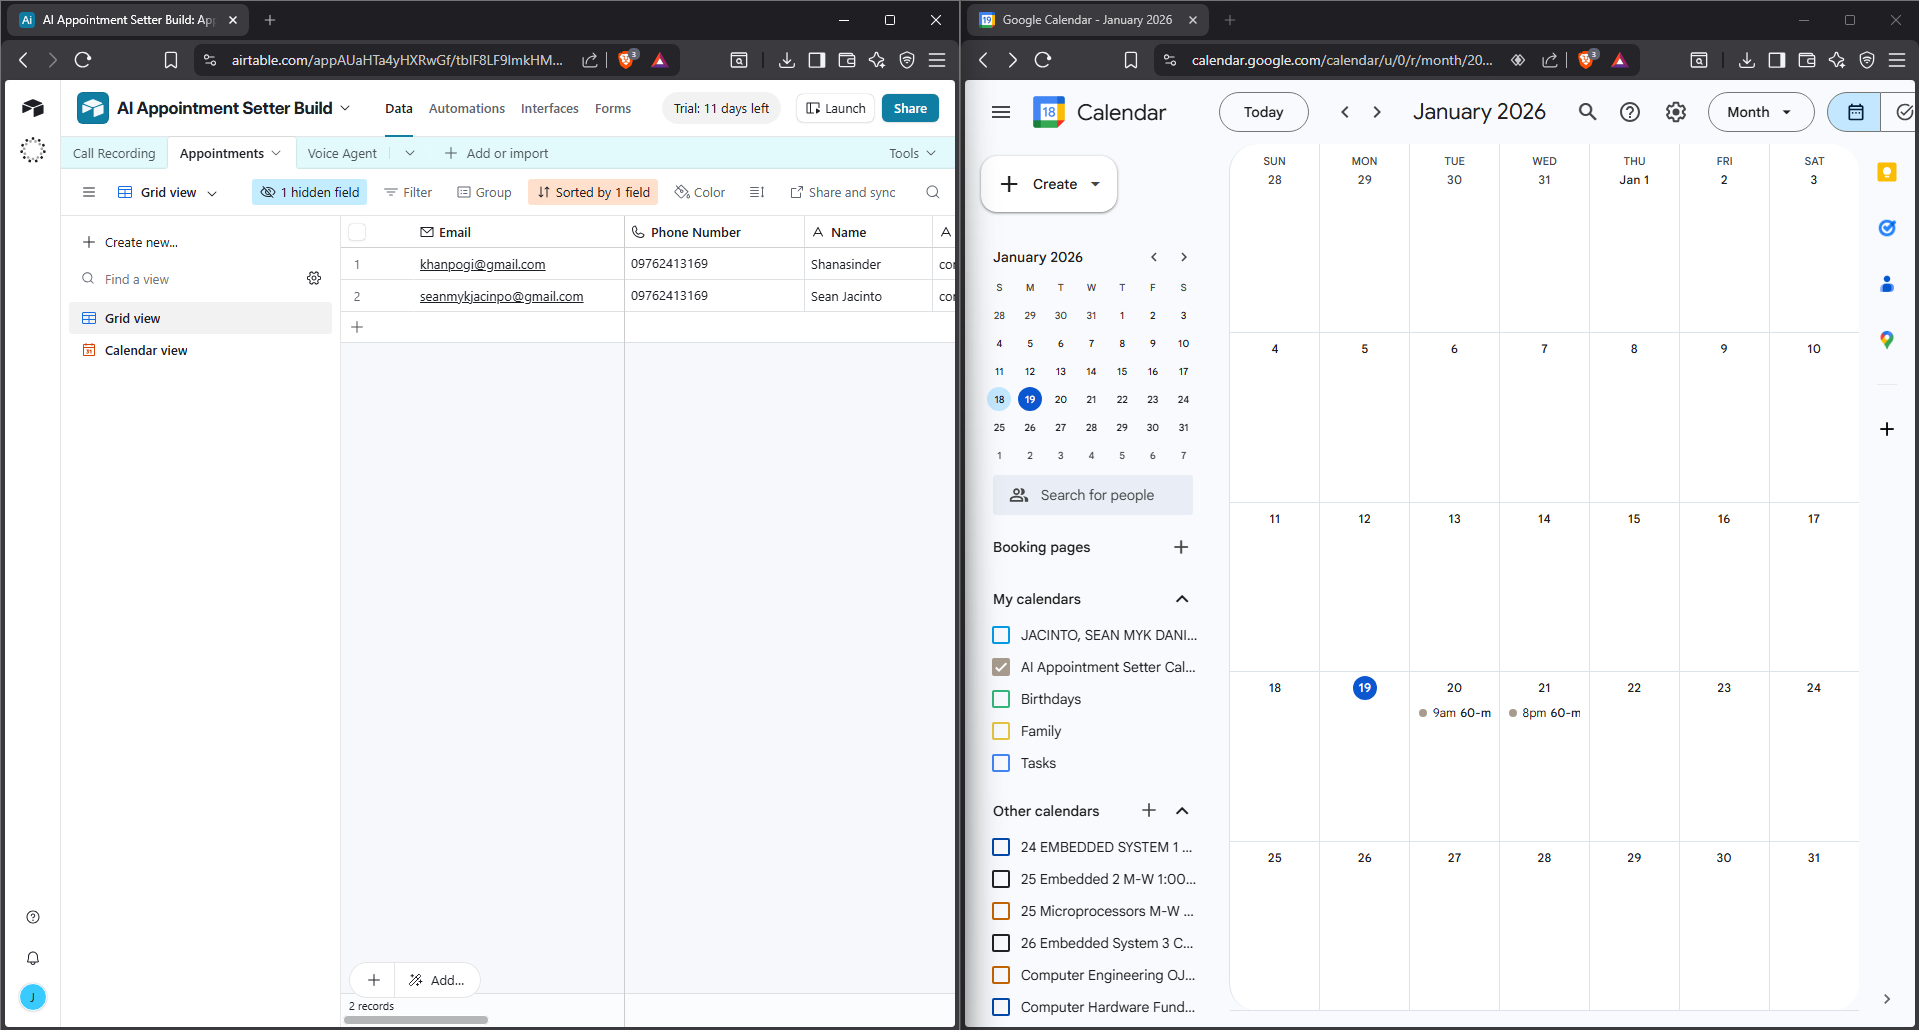Viewport: 1919px width, 1030px height.
Task: Switch to Interfaces tab in Airtable
Action: click(550, 108)
